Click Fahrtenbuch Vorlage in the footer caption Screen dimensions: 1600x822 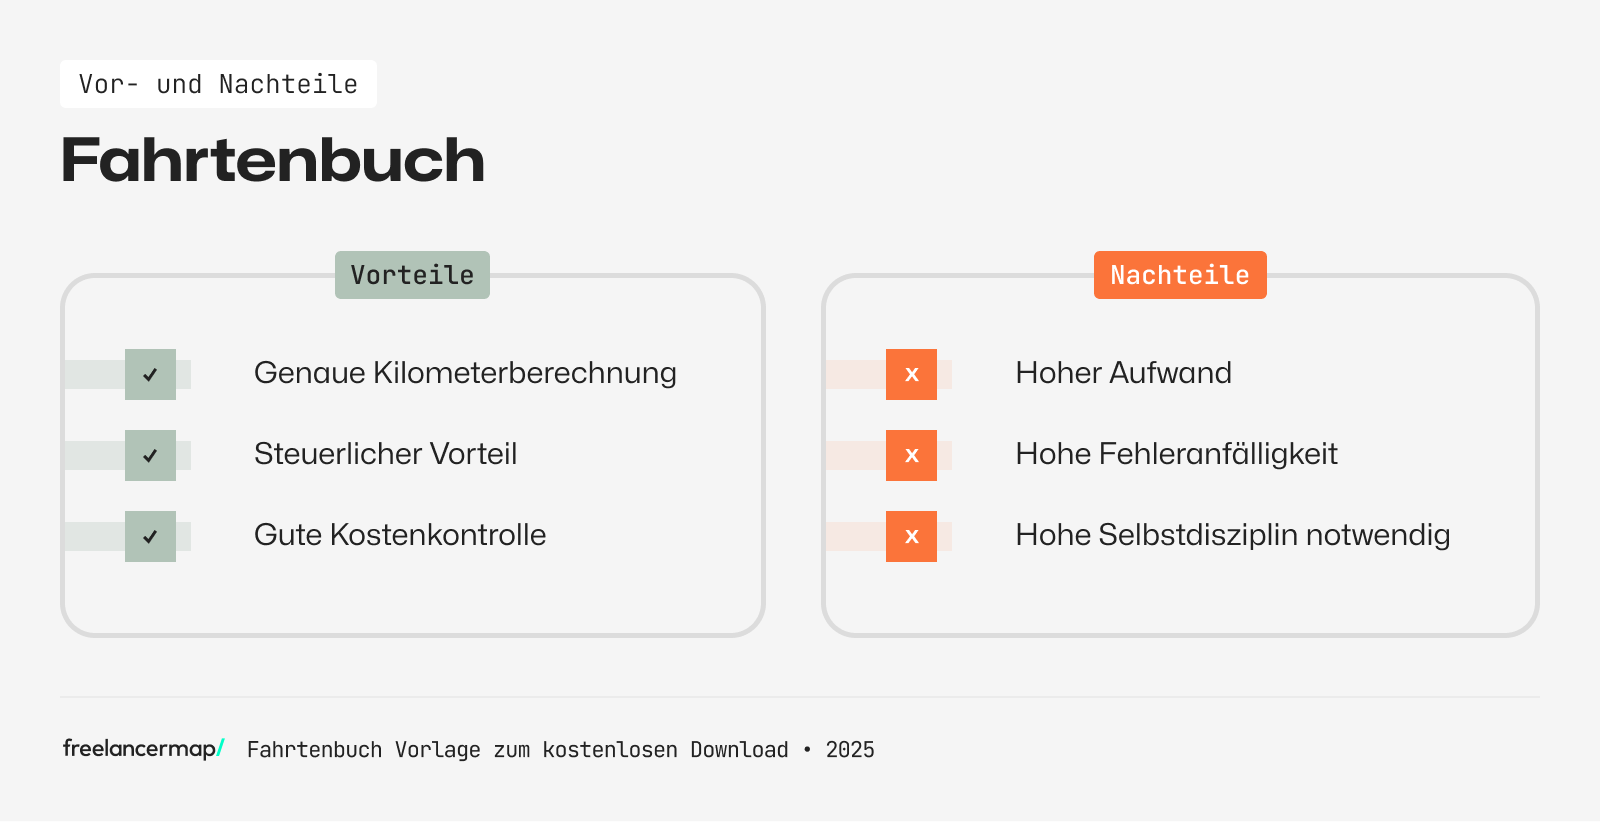(363, 750)
